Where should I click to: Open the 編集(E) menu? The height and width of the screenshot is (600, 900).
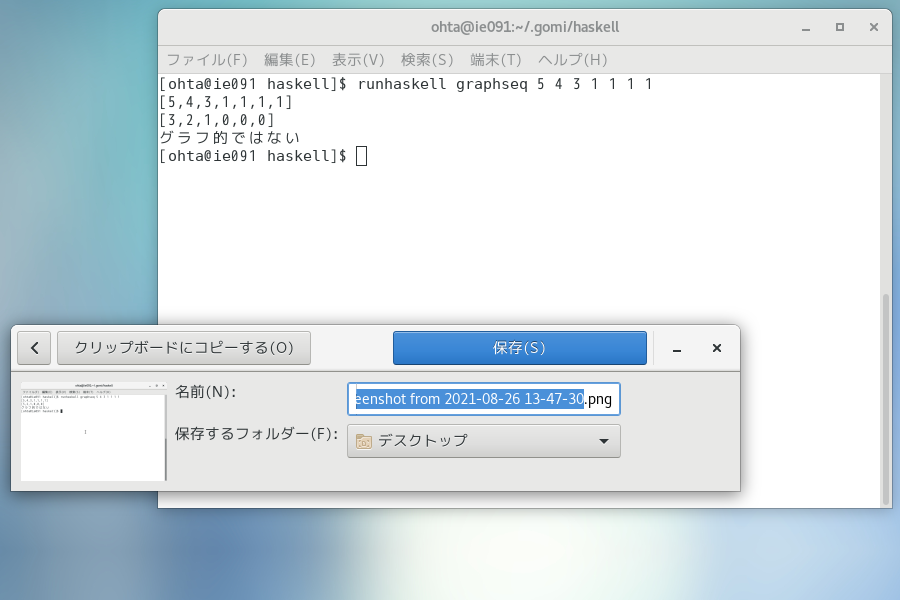pyautogui.click(x=289, y=60)
